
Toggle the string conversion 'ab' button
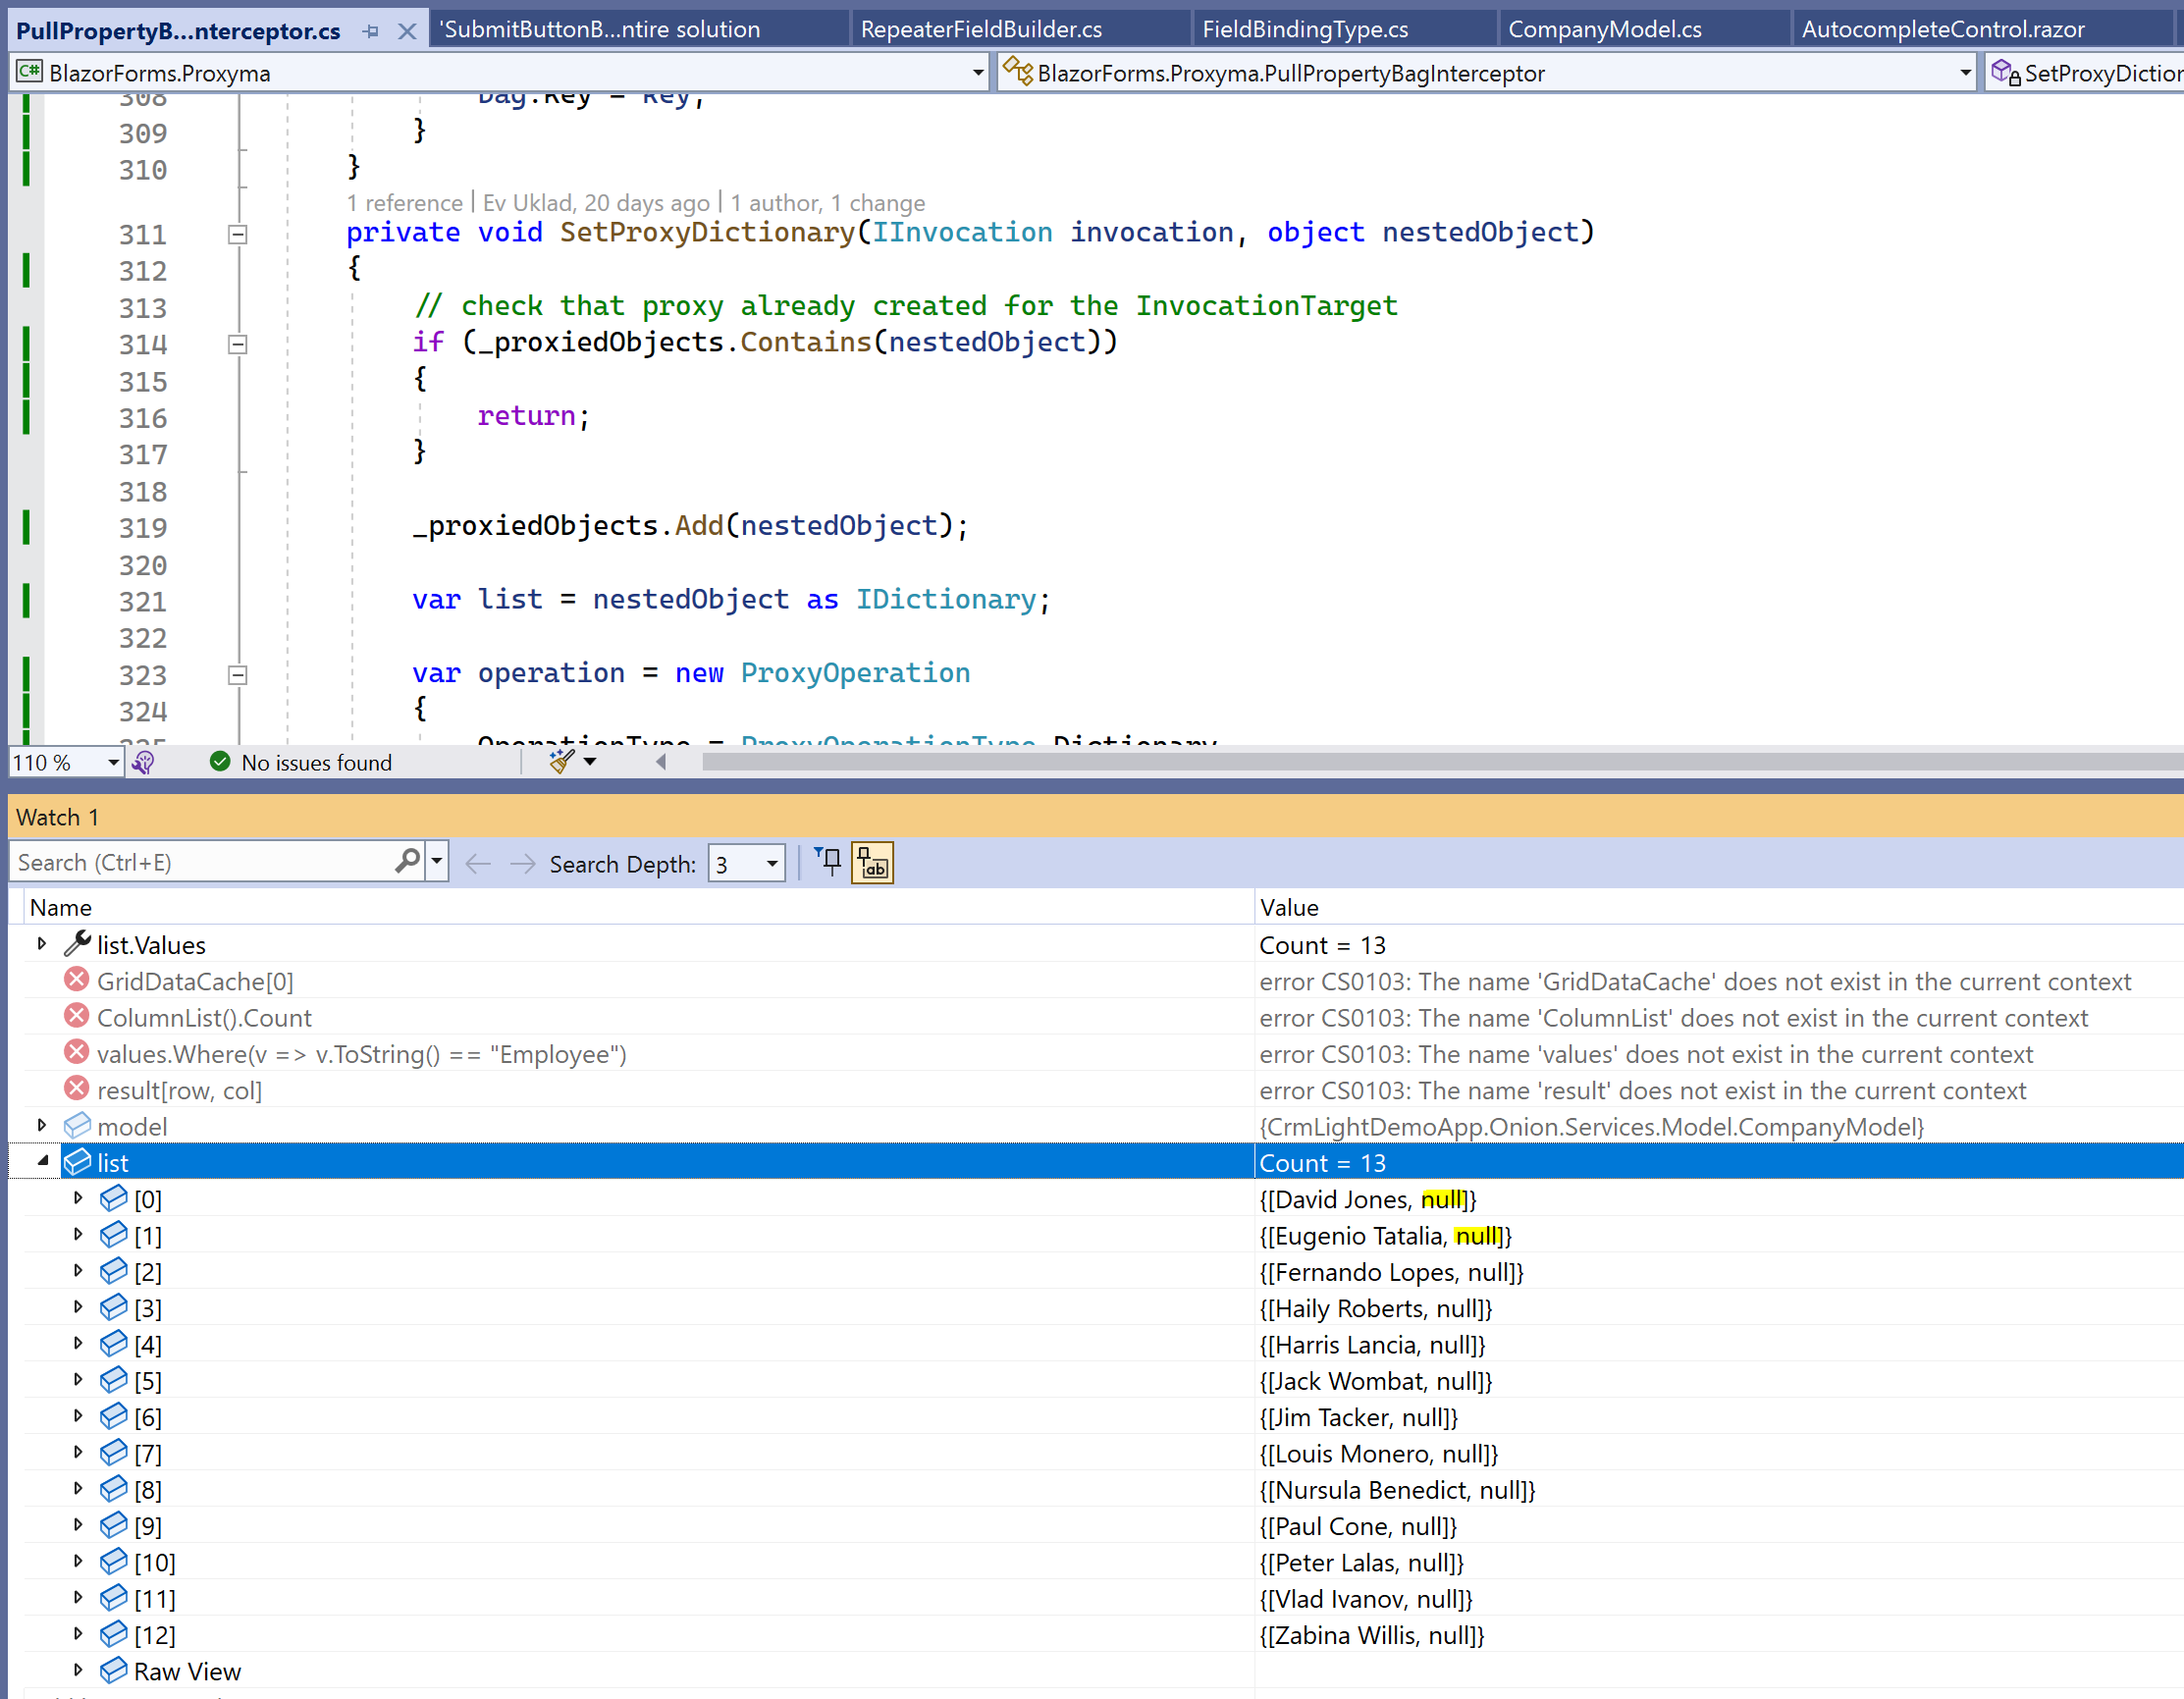point(871,861)
